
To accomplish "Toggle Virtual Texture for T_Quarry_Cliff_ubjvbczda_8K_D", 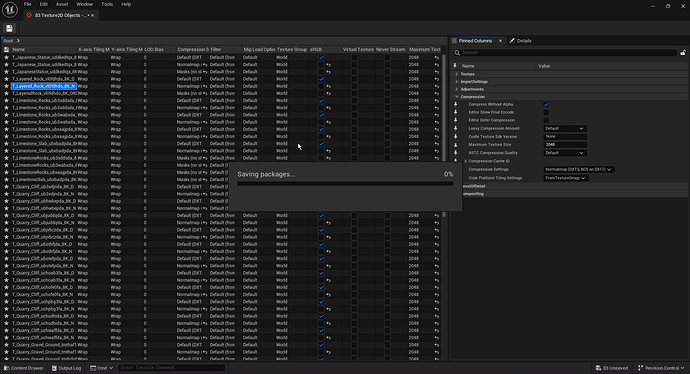I will [x=354, y=230].
